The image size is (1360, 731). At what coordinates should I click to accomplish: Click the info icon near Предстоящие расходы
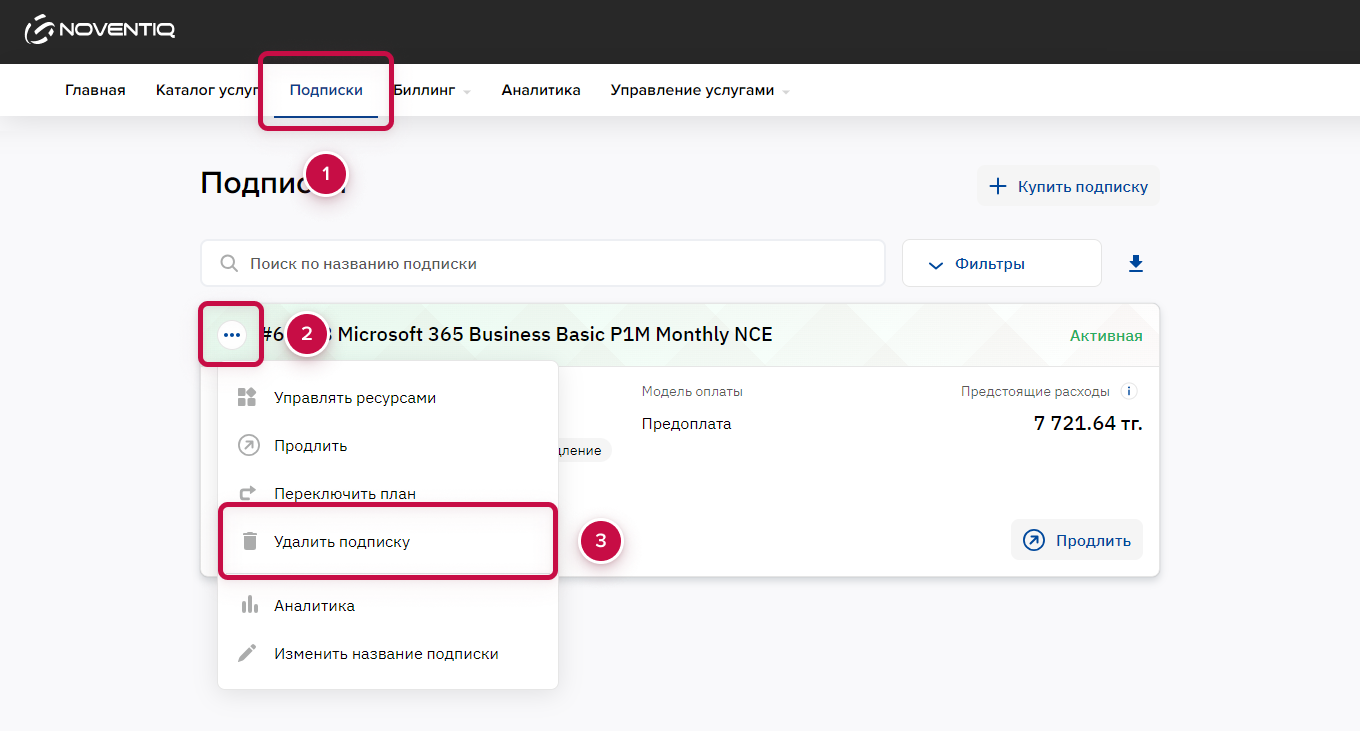coord(1129,391)
